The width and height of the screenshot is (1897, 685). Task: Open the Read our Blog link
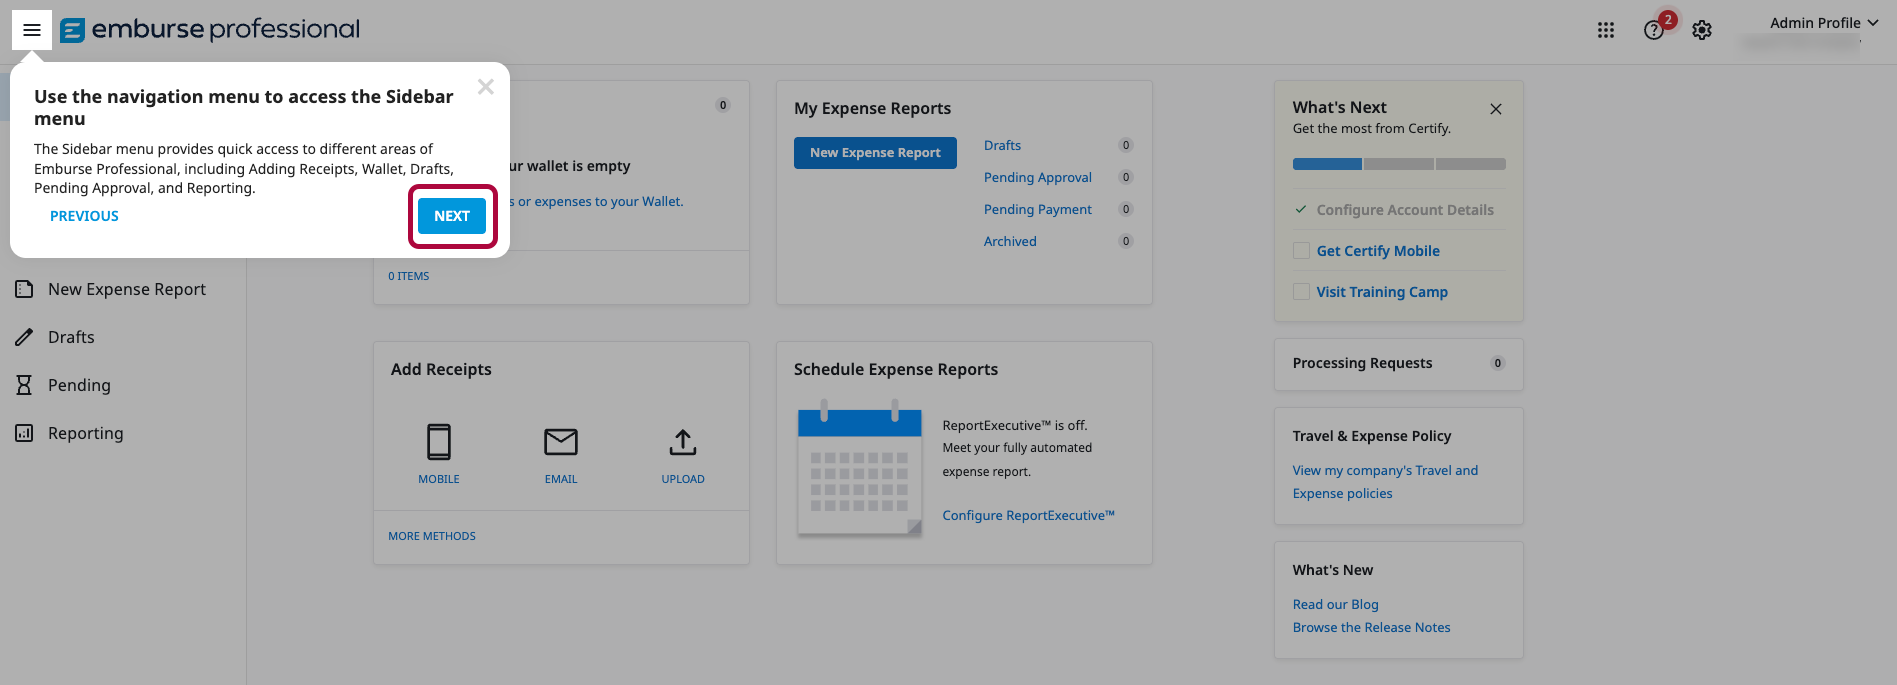coord(1335,604)
